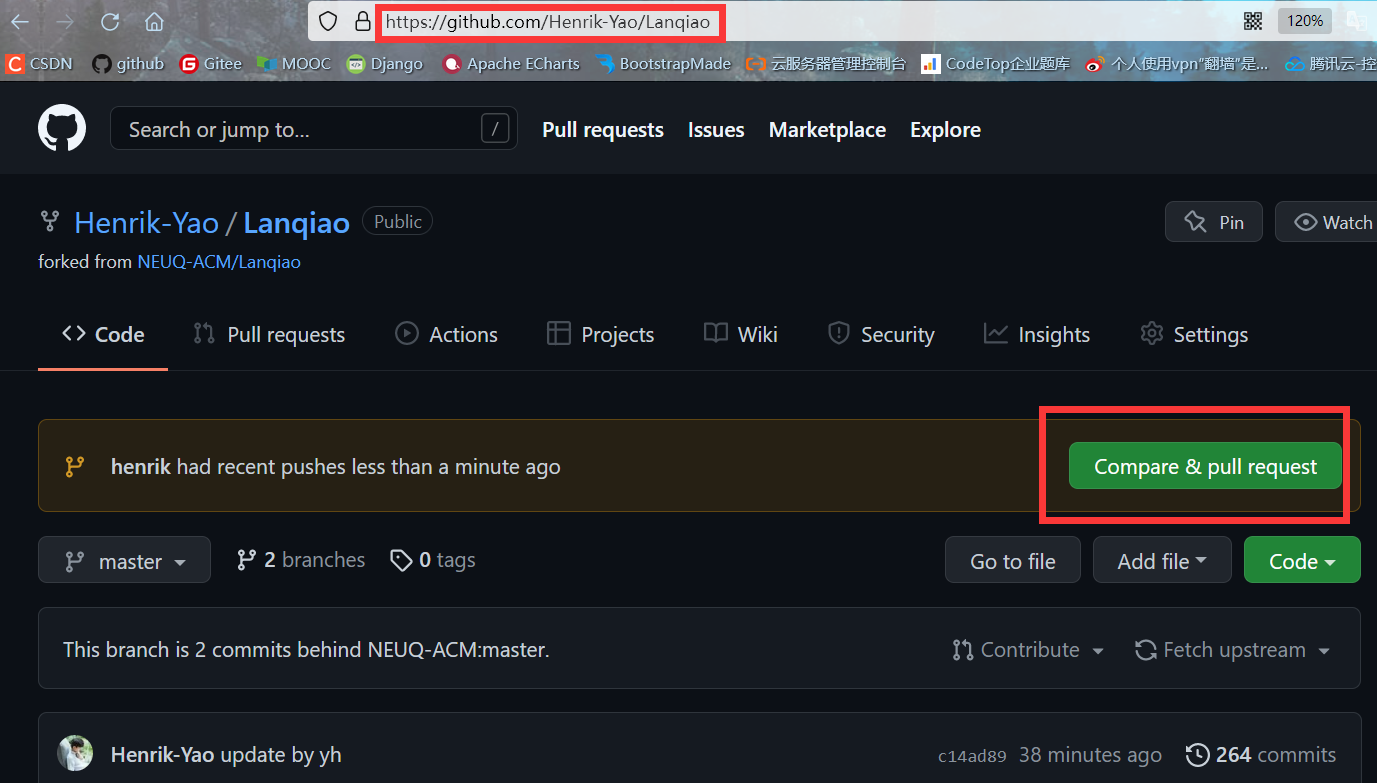The width and height of the screenshot is (1377, 783).
Task: Focus the Search or jump to field
Action: pyautogui.click(x=313, y=129)
